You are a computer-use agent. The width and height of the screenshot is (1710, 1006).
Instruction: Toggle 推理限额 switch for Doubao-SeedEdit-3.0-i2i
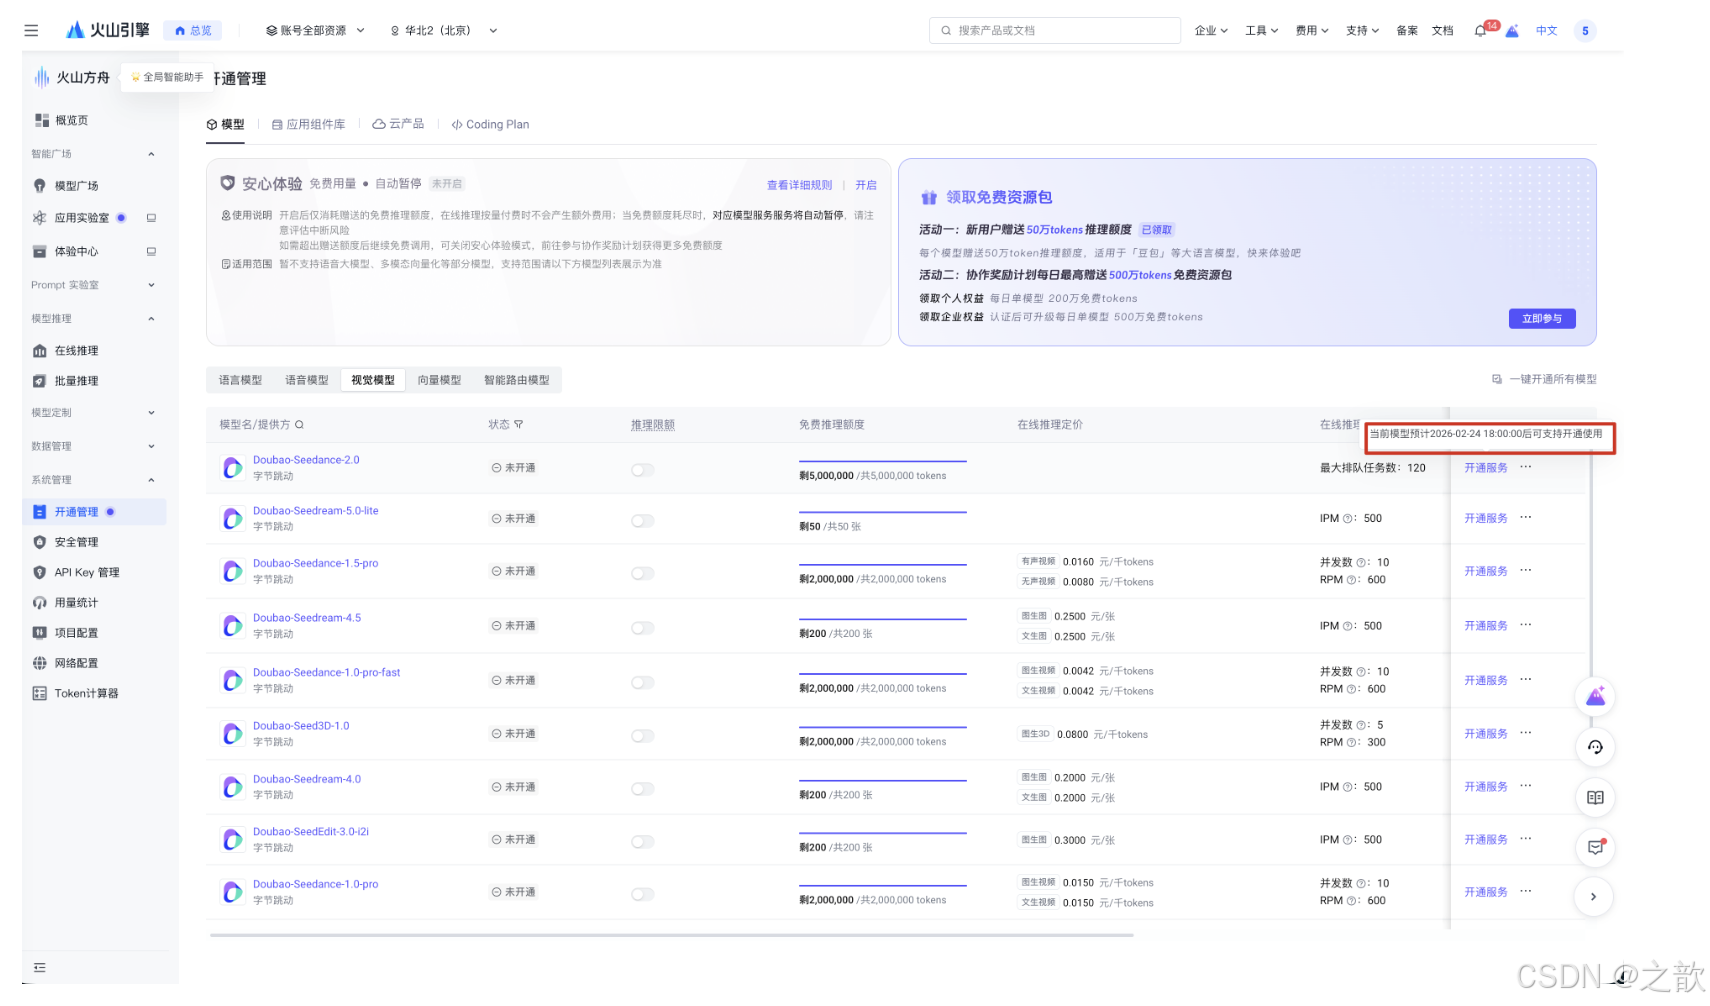[x=643, y=842]
